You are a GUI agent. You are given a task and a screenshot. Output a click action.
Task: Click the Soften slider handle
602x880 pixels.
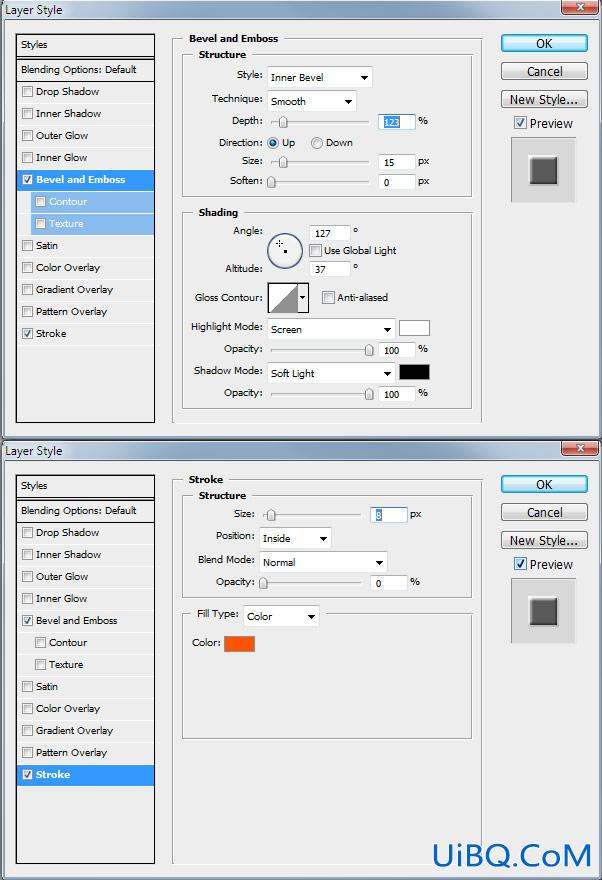coord(272,182)
